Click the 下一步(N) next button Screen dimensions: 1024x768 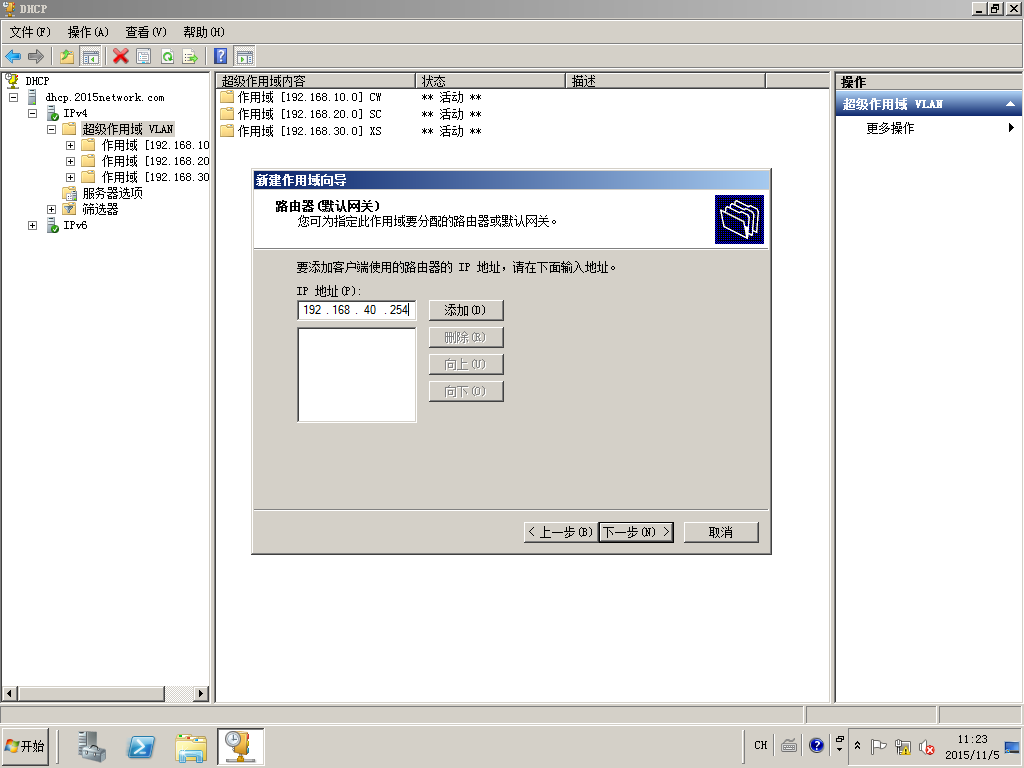pos(636,532)
